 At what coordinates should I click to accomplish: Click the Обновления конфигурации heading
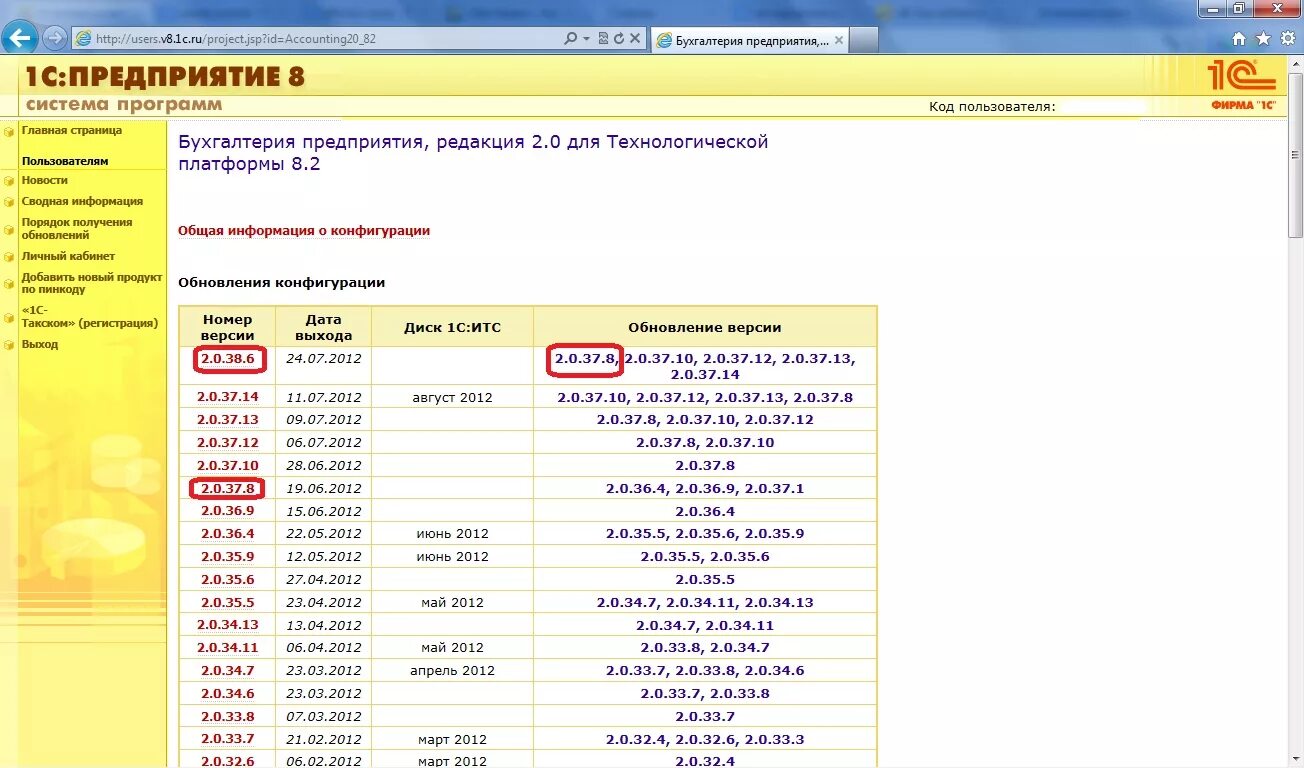pyautogui.click(x=281, y=283)
